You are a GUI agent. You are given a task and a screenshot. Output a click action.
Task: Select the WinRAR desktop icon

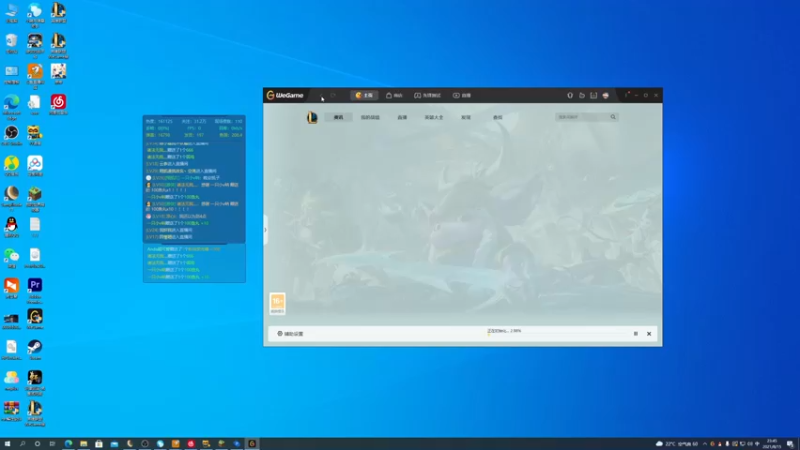coord(11,411)
